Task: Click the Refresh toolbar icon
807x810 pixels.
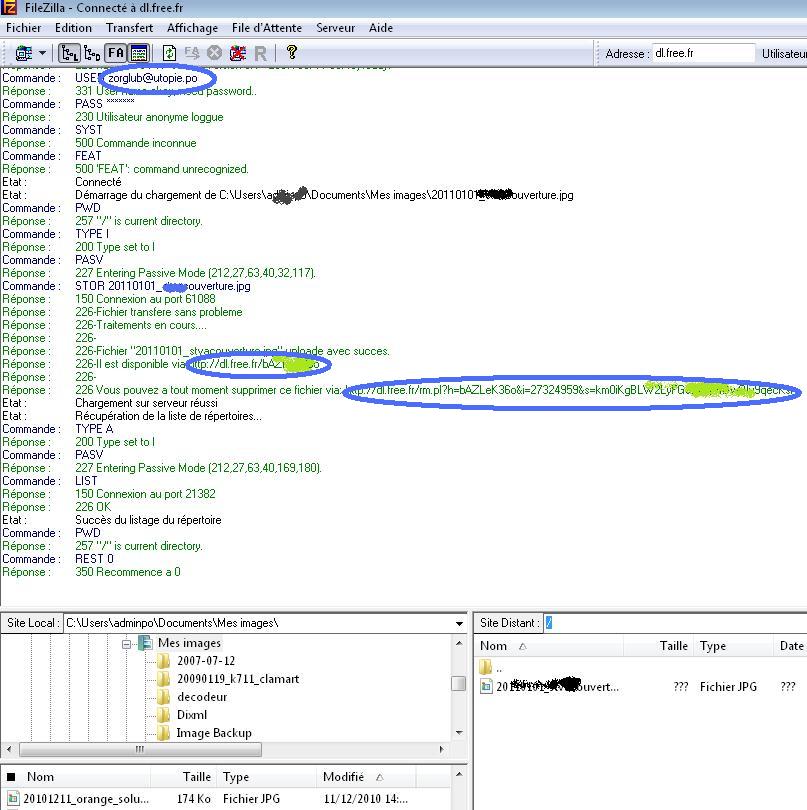Action: click(x=169, y=53)
